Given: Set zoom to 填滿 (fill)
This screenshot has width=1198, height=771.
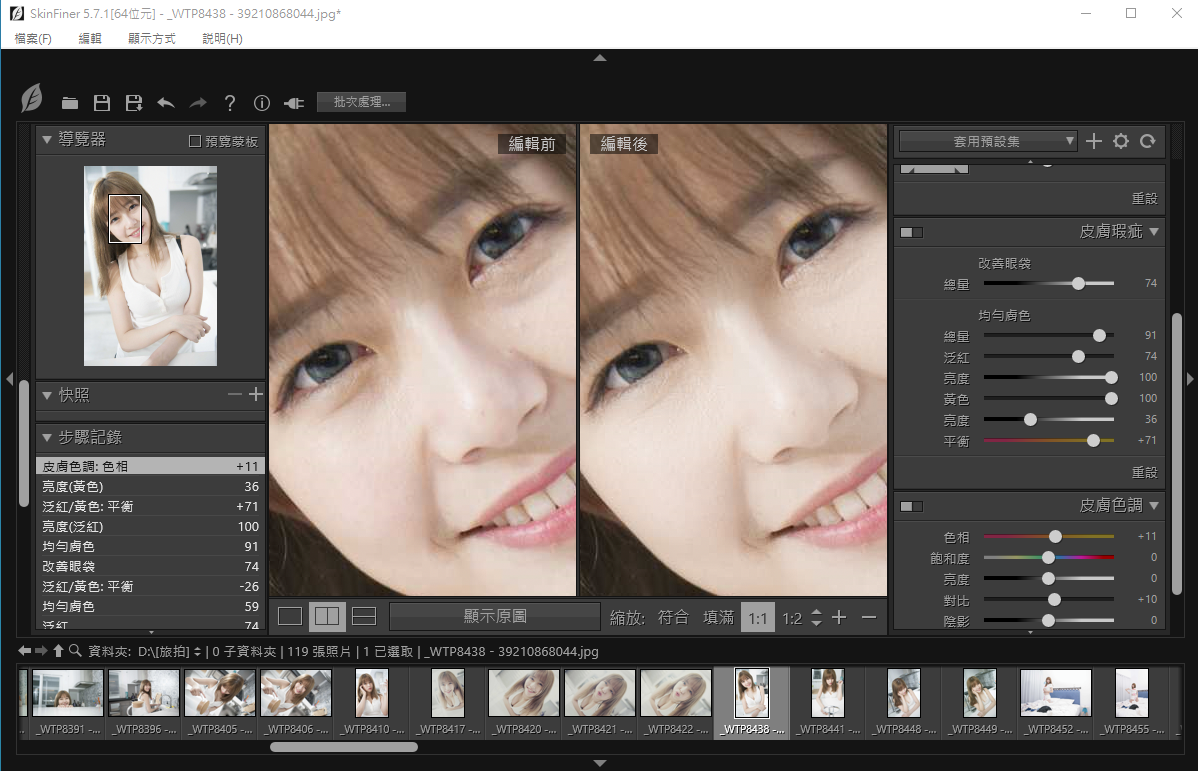Looking at the screenshot, I should pos(718,617).
